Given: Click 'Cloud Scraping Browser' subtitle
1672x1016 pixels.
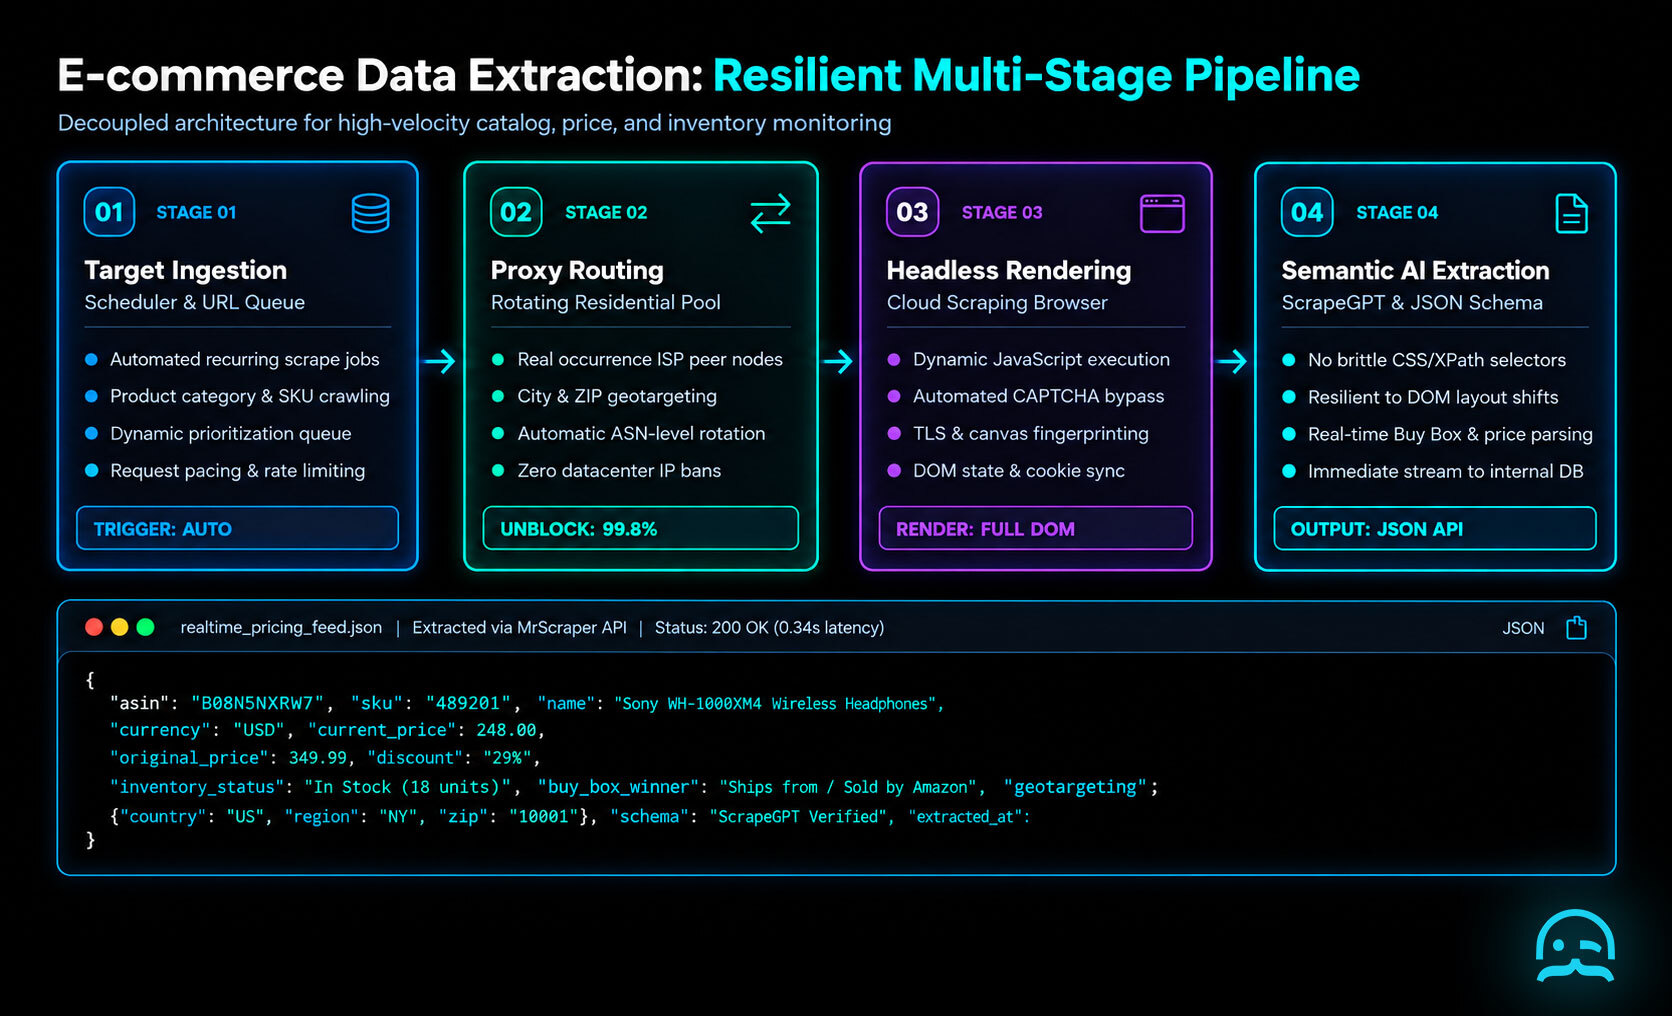Looking at the screenshot, I should [x=997, y=302].
